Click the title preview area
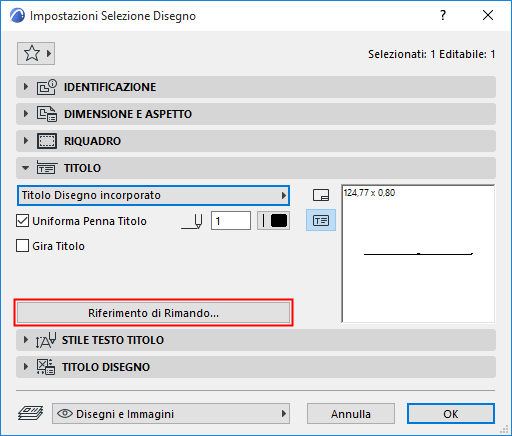 click(418, 254)
